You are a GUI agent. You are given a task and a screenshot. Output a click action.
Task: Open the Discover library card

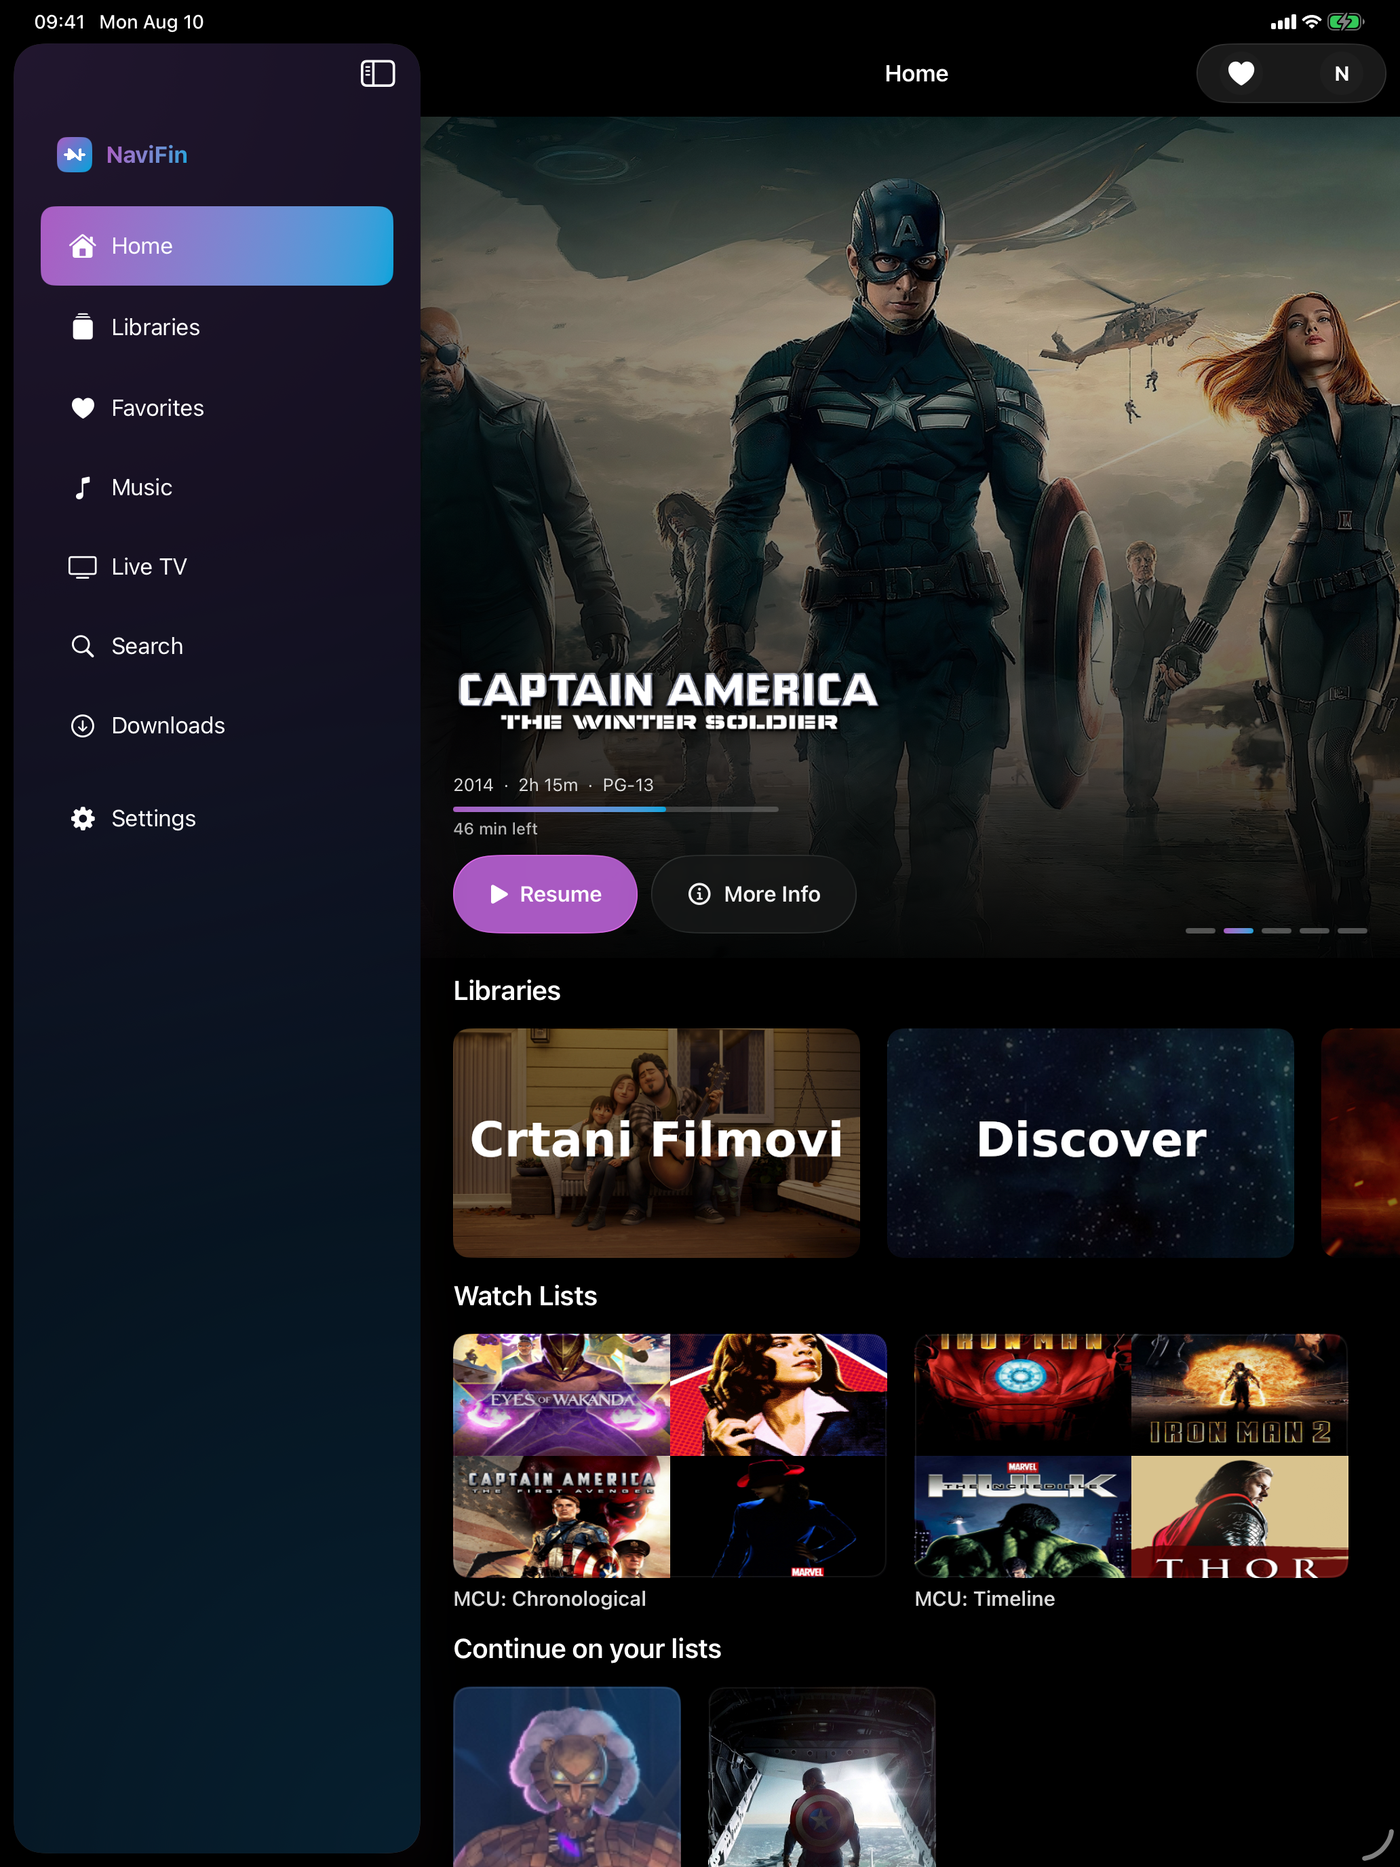point(1091,1143)
